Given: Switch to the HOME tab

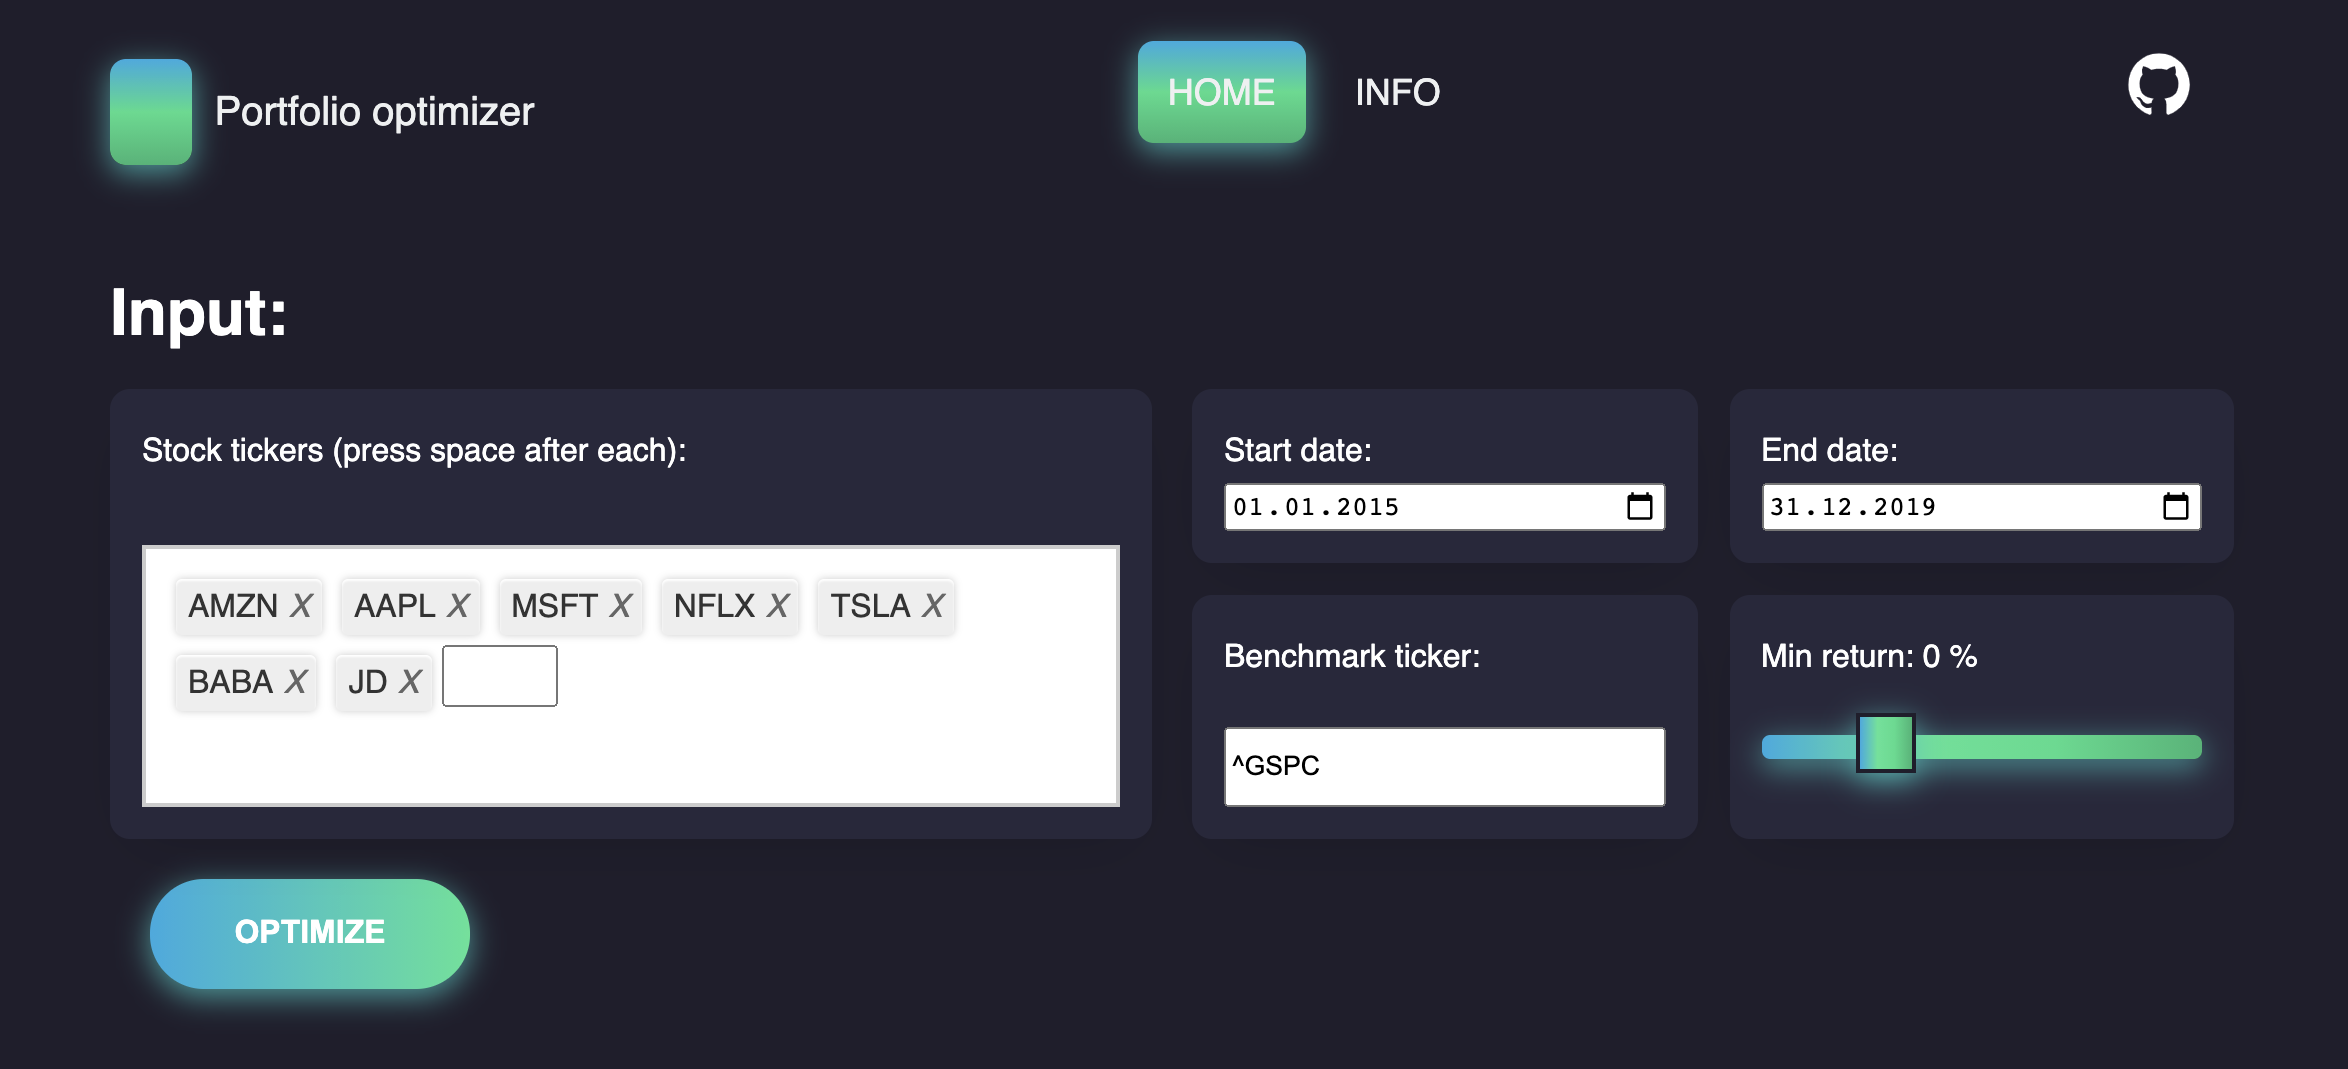Looking at the screenshot, I should (1221, 92).
